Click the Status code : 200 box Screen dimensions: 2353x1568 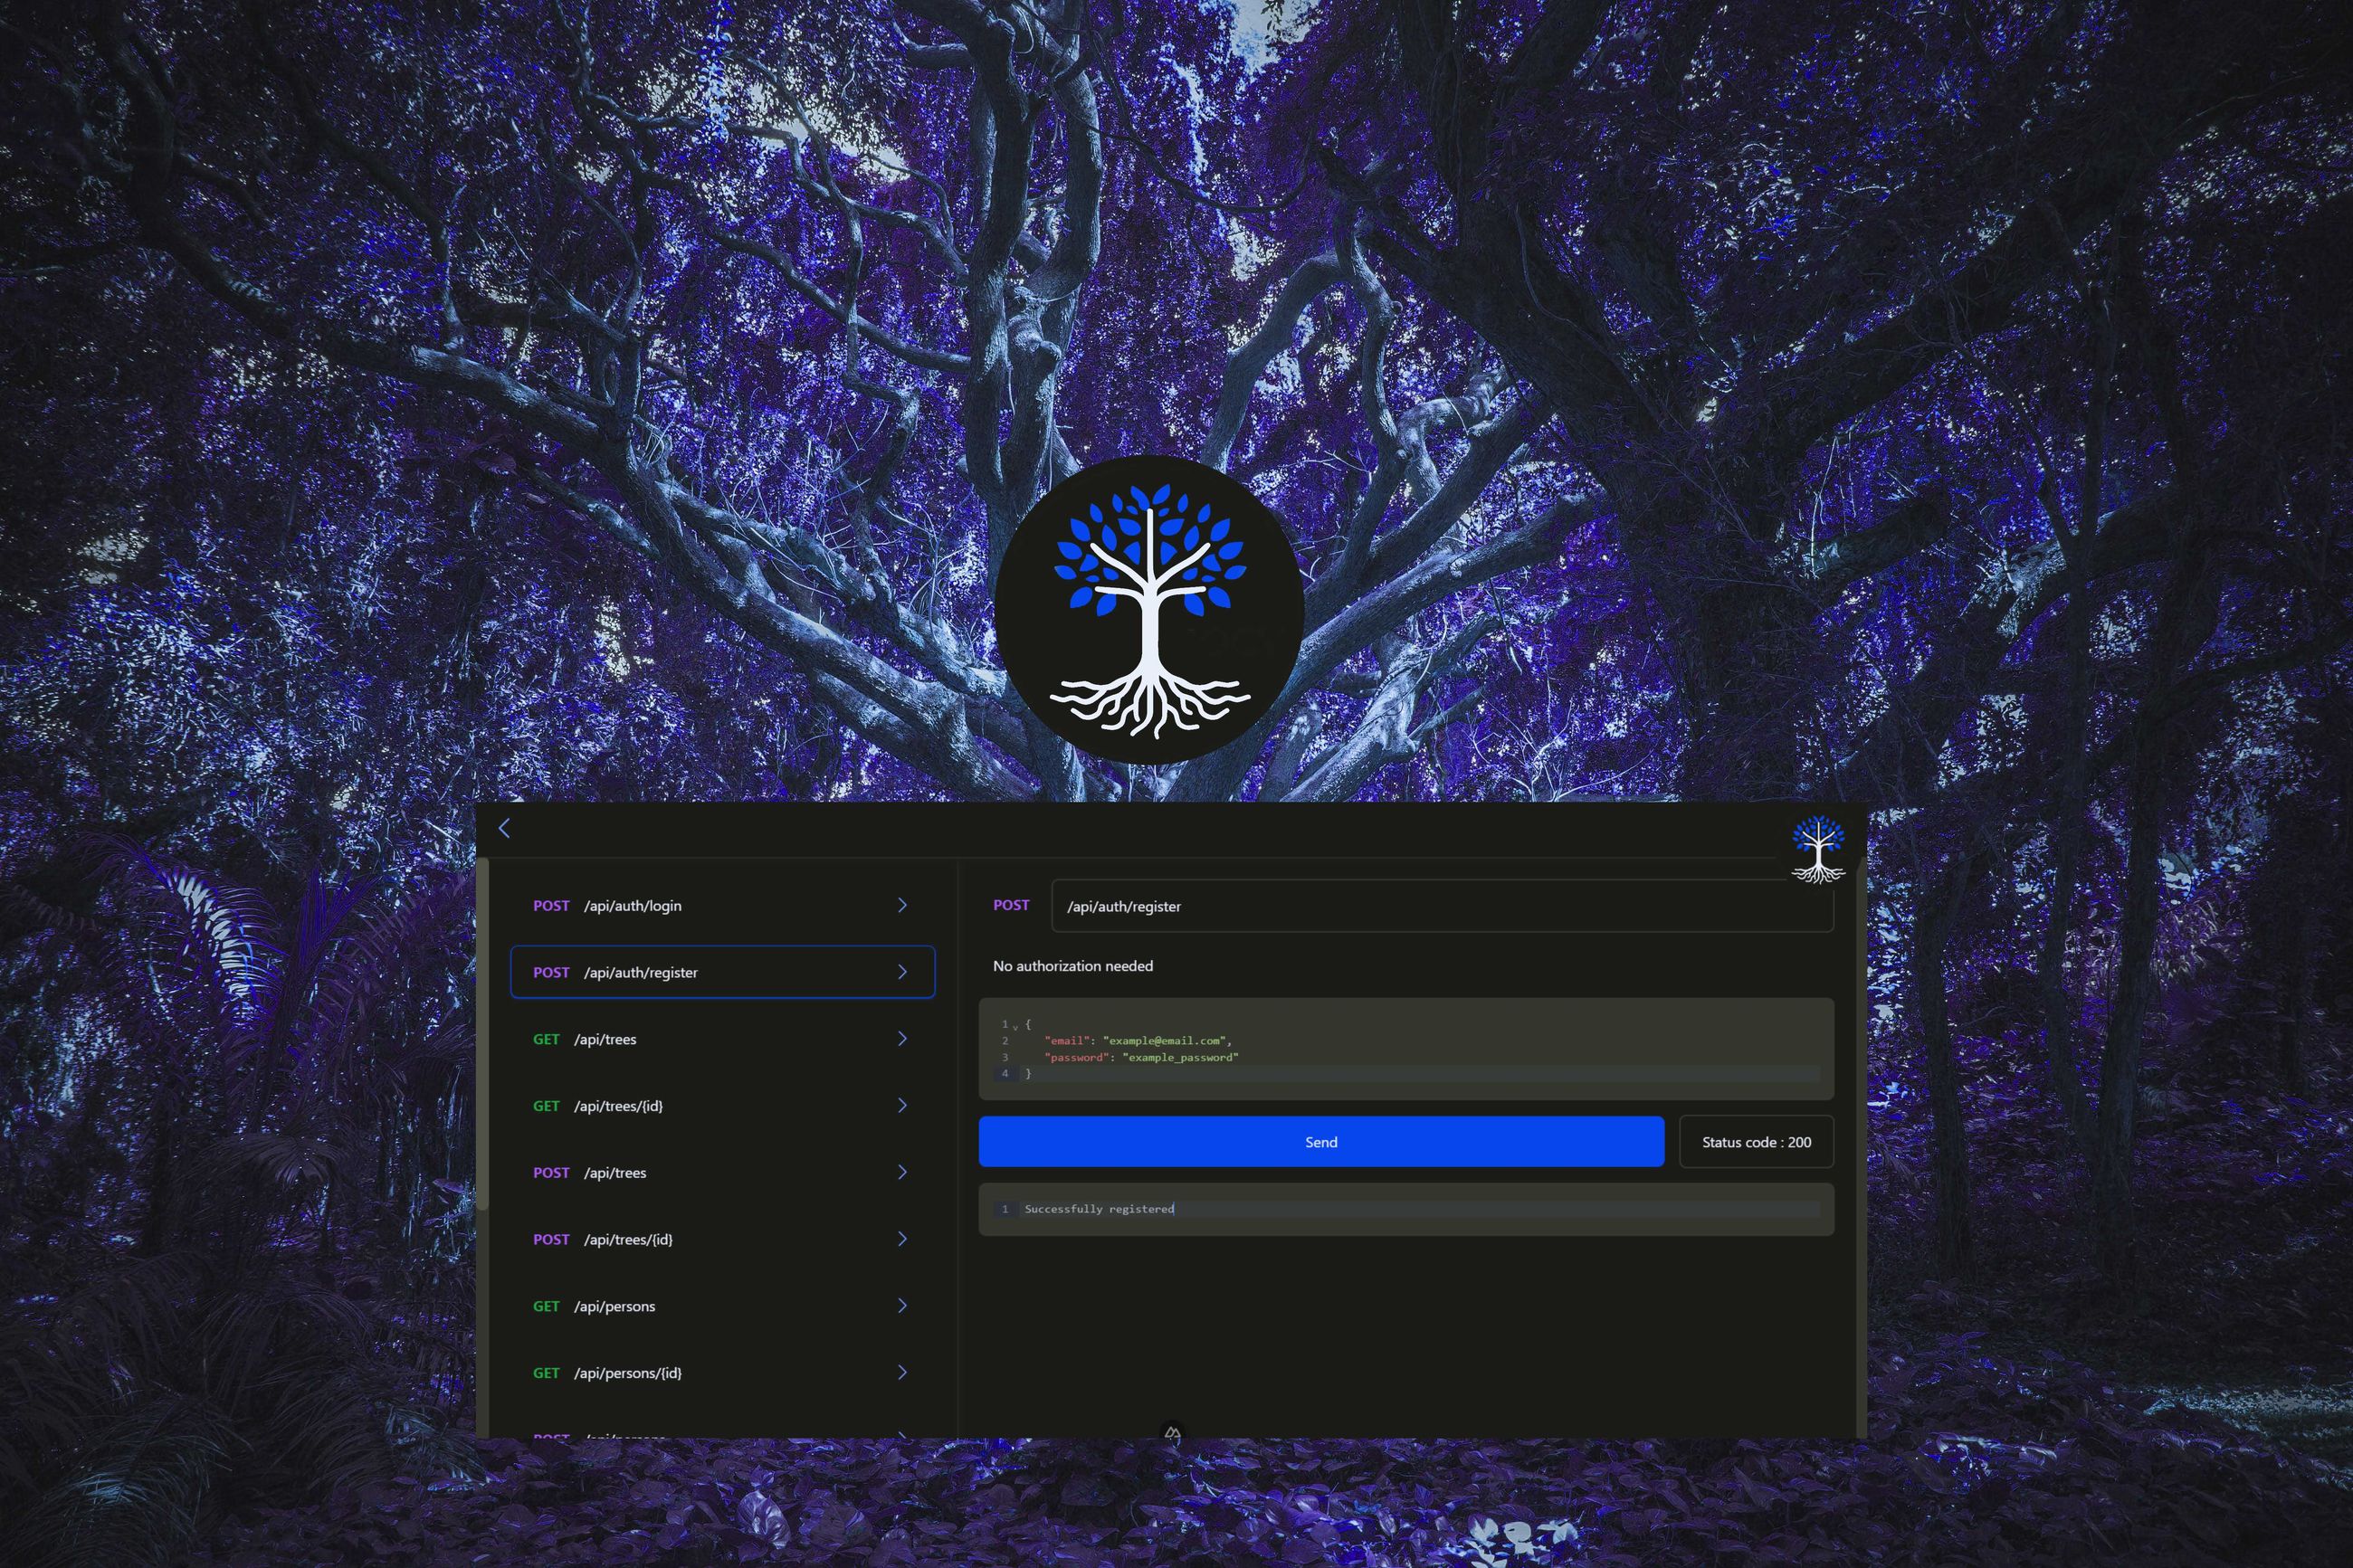[x=1756, y=1142]
